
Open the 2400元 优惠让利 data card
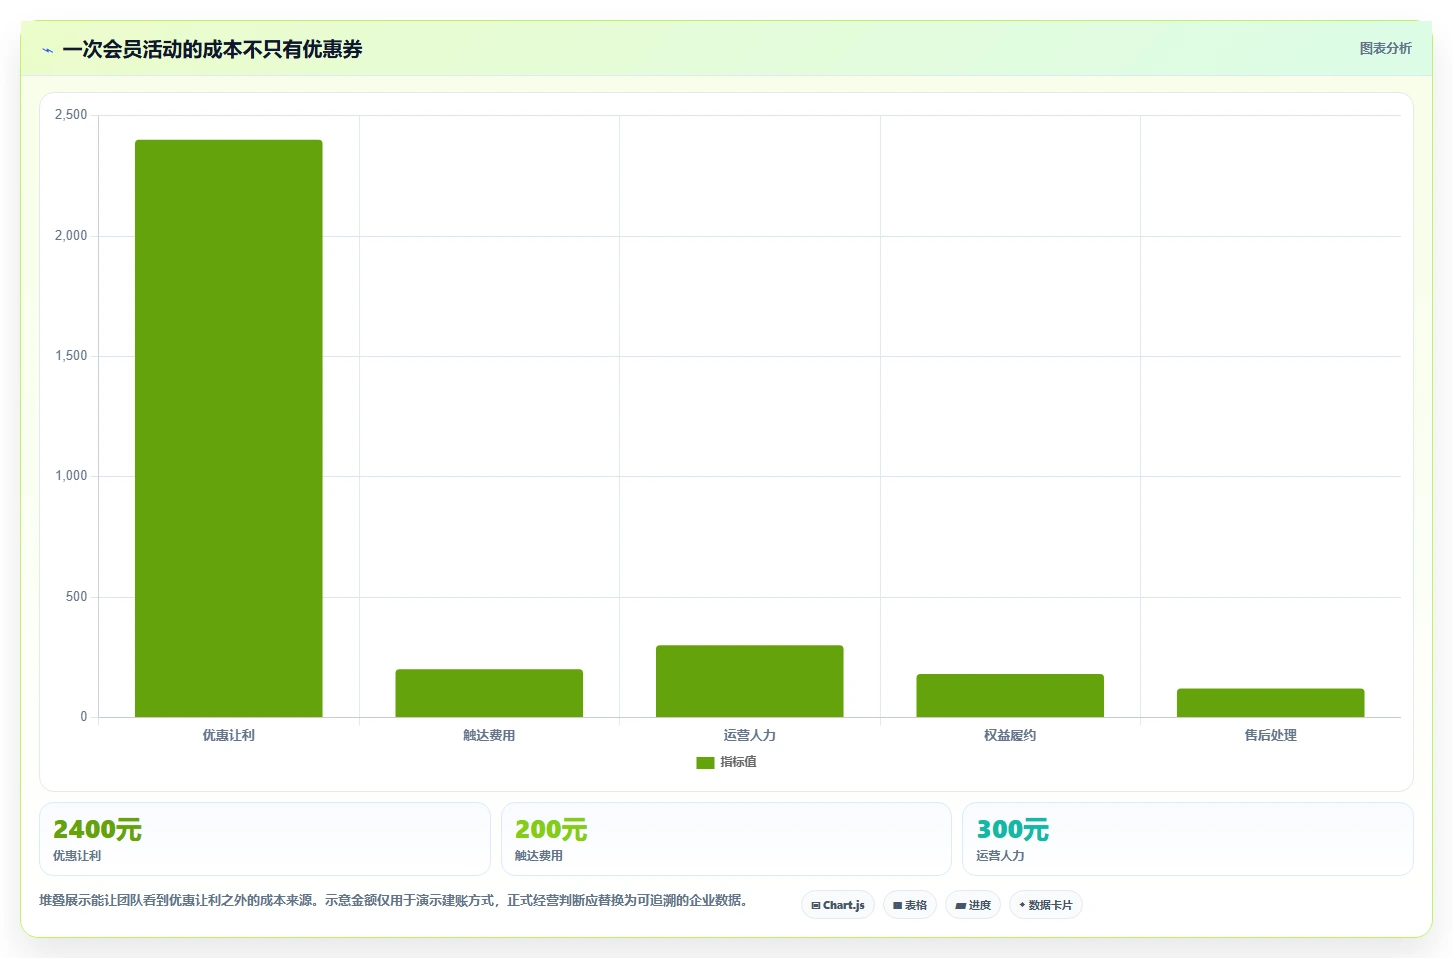pos(265,839)
